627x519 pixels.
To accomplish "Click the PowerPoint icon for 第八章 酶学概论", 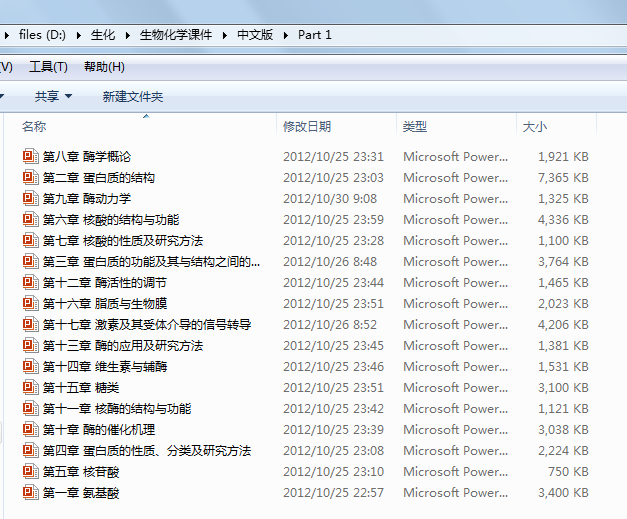I will [x=30, y=157].
